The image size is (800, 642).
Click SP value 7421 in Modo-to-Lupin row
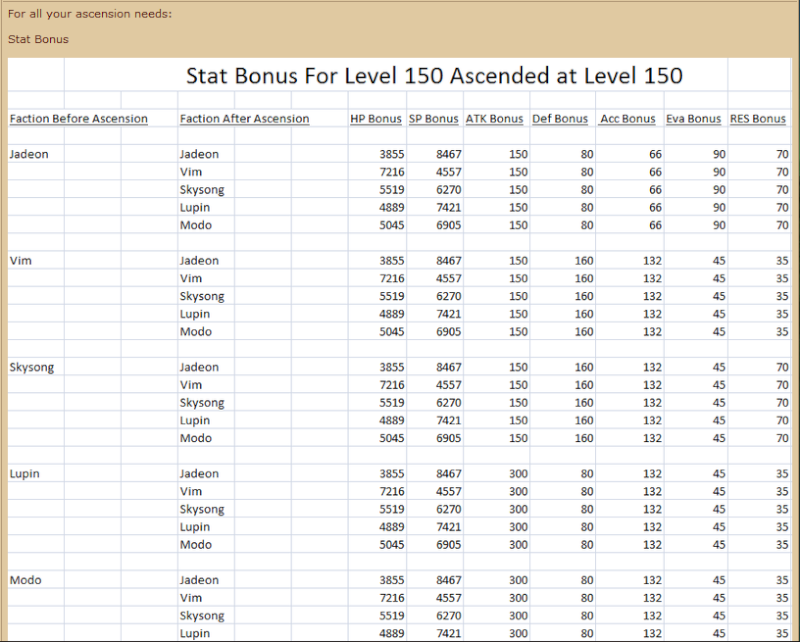click(448, 633)
